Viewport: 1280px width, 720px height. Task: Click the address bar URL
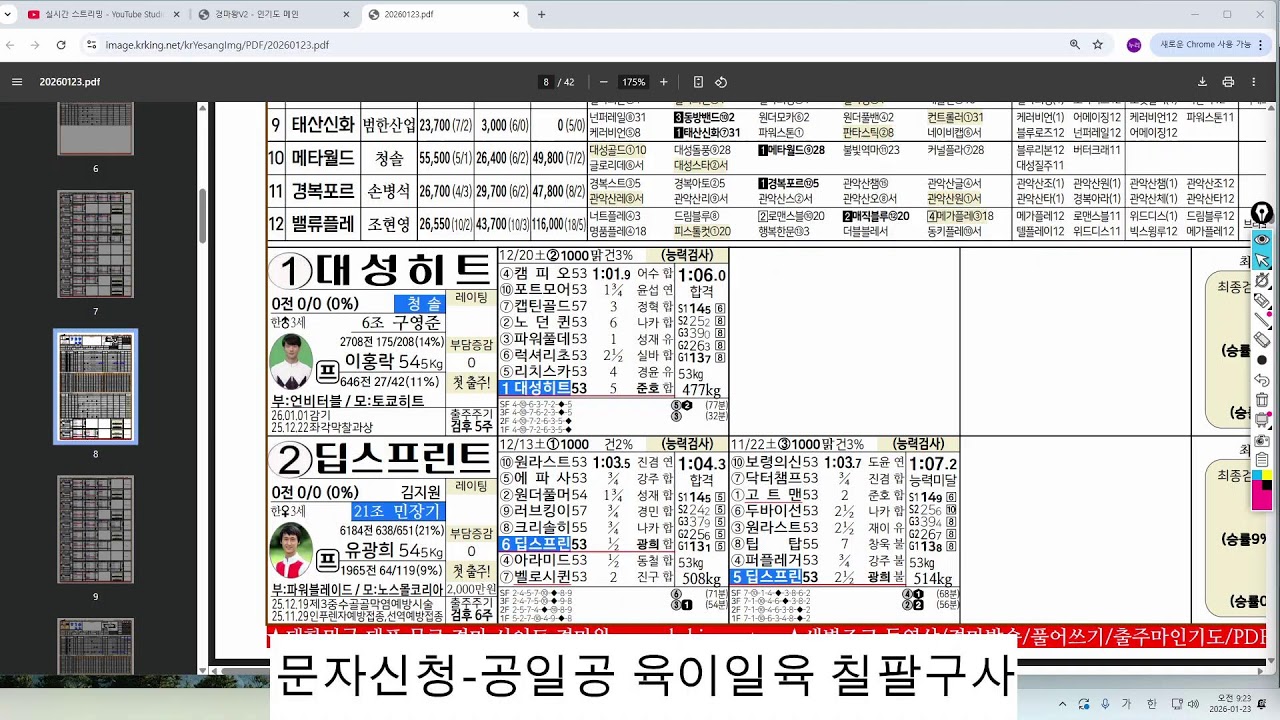coord(217,45)
